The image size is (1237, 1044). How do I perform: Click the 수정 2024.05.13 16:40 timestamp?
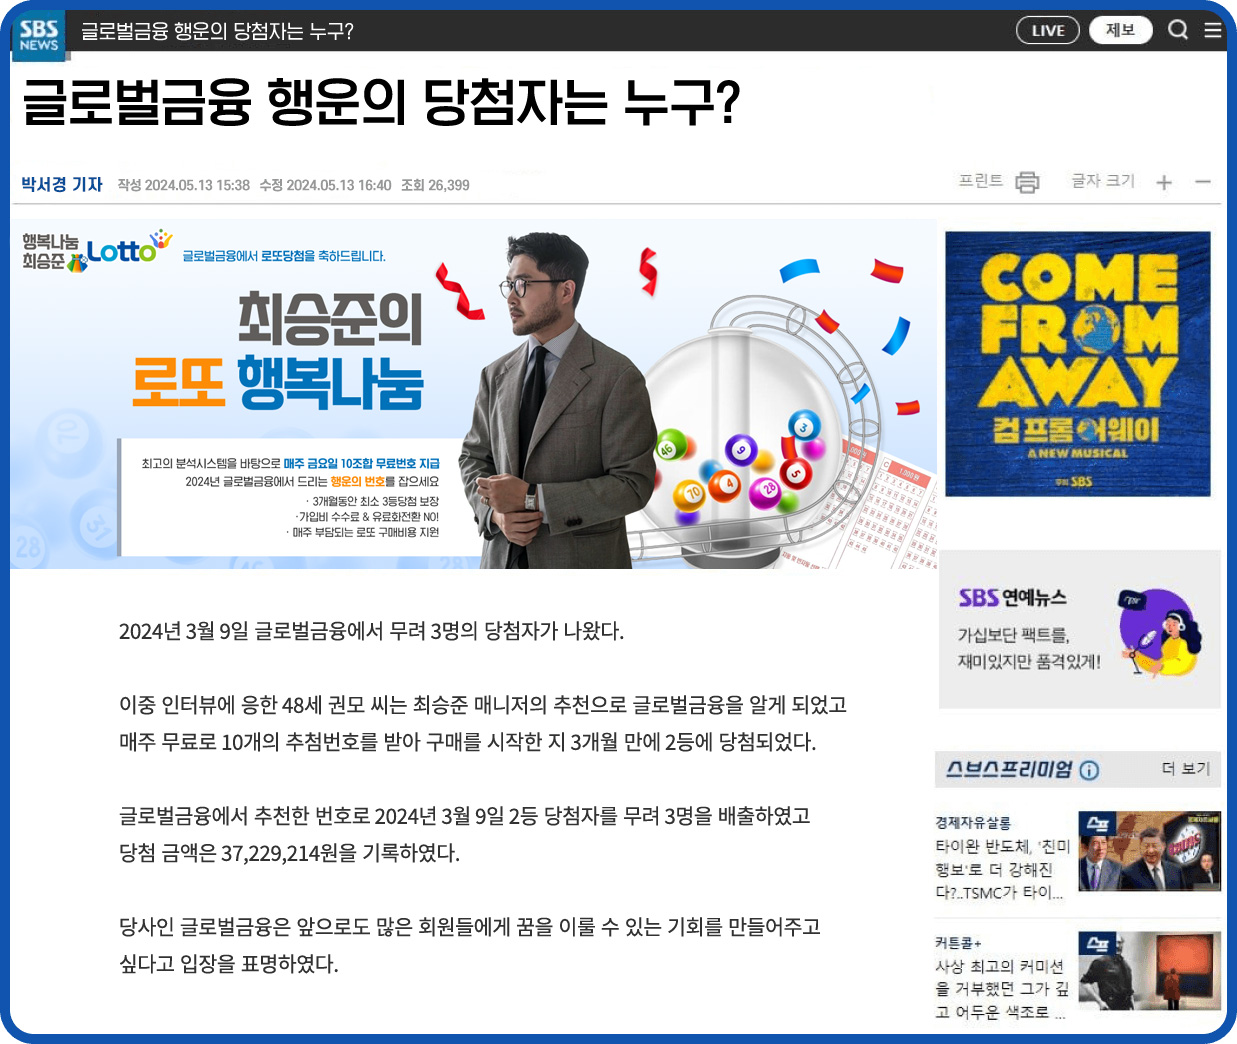point(325,185)
